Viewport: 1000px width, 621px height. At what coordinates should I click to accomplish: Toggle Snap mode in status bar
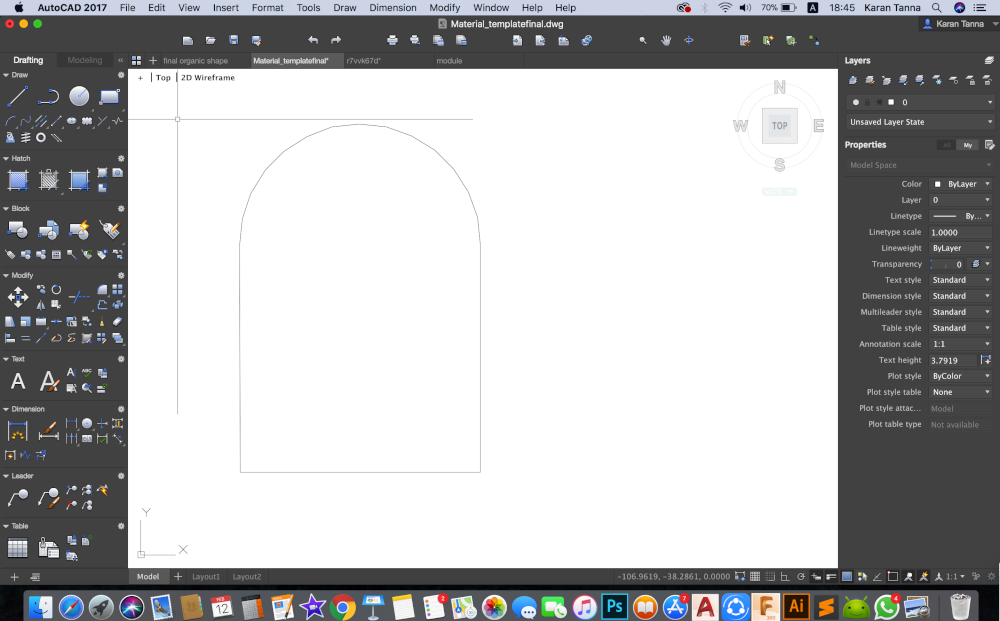(770, 576)
